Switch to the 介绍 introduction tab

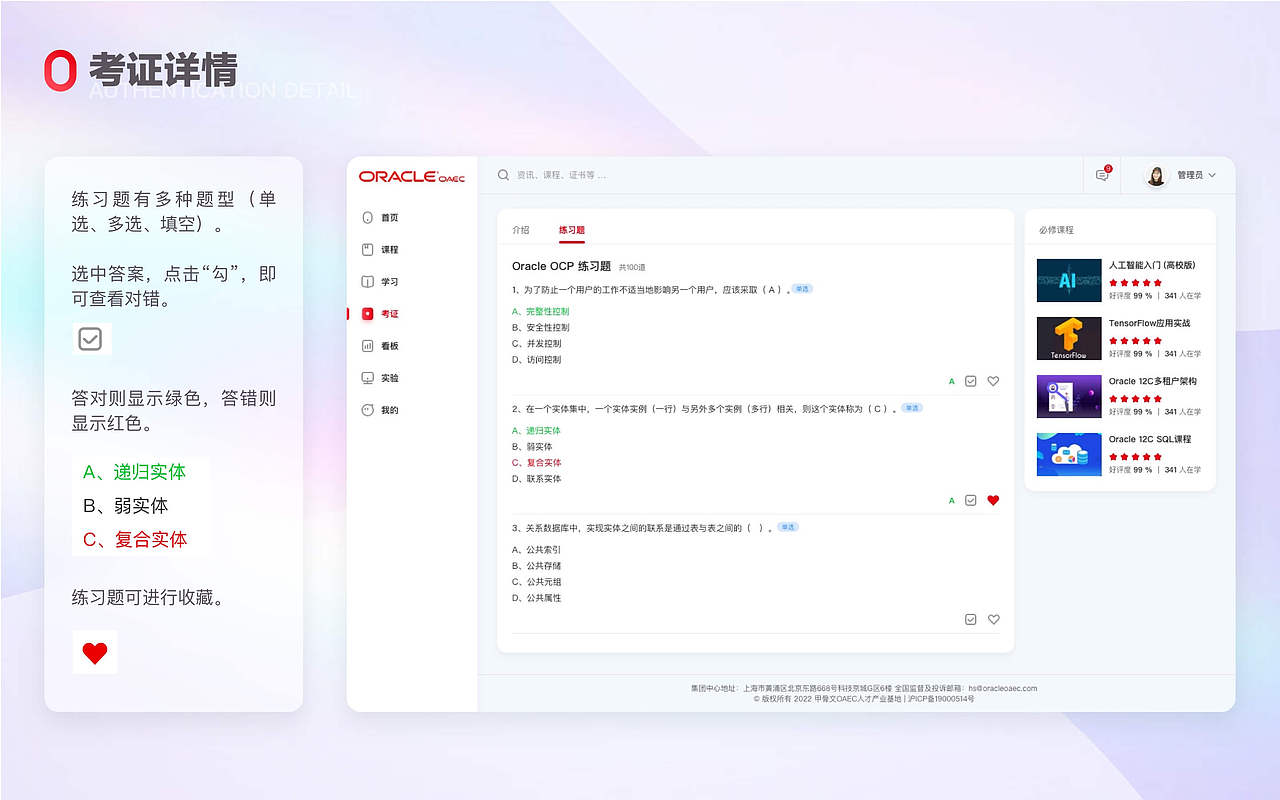tap(520, 229)
